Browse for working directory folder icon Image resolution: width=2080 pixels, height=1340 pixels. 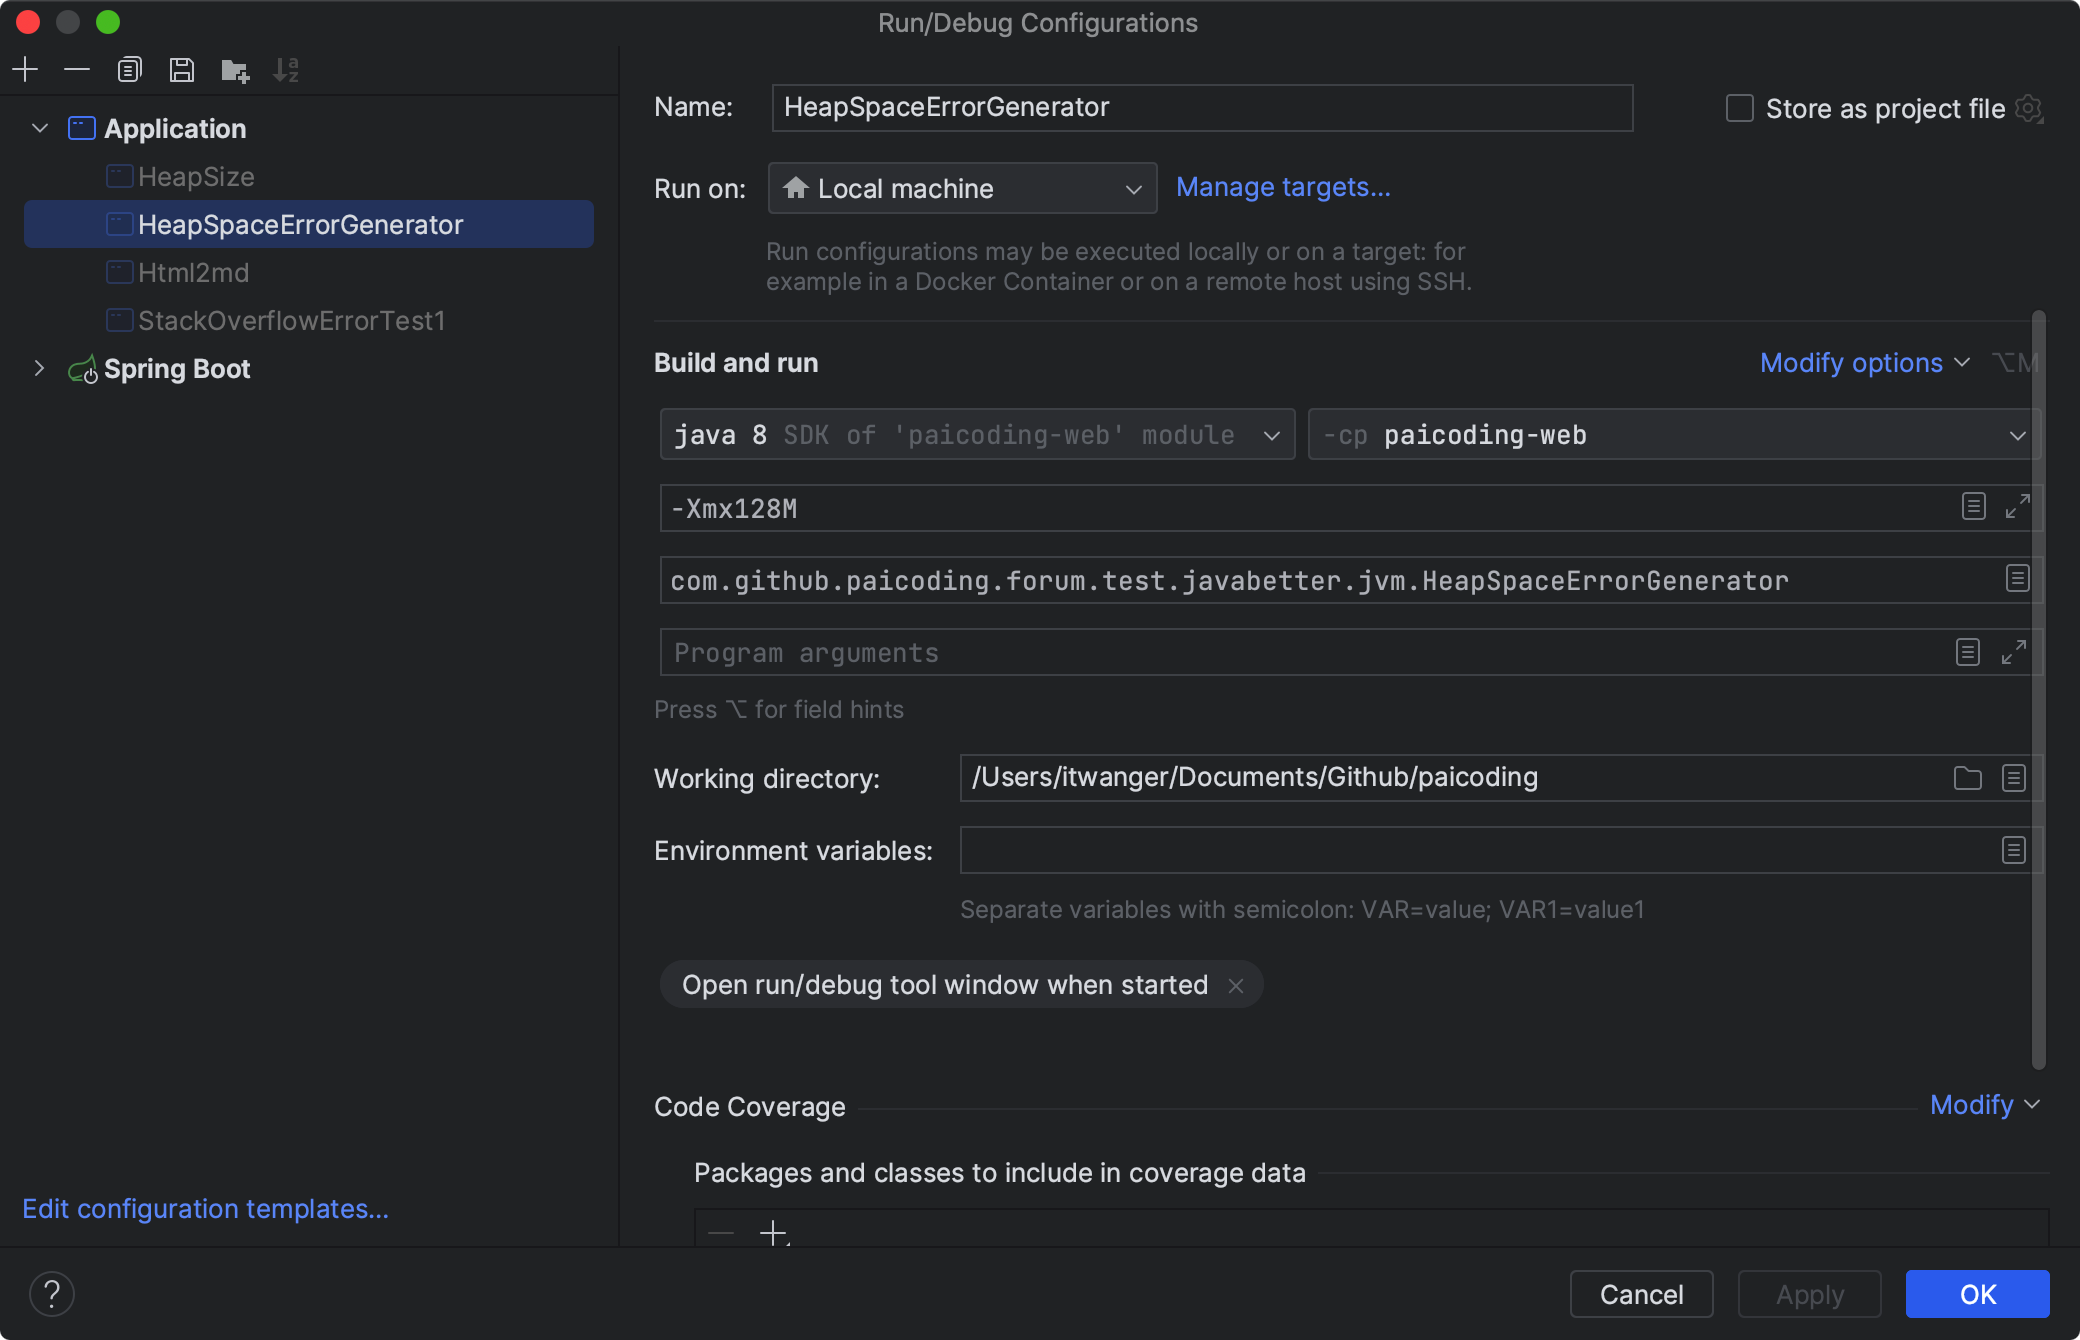1967,778
